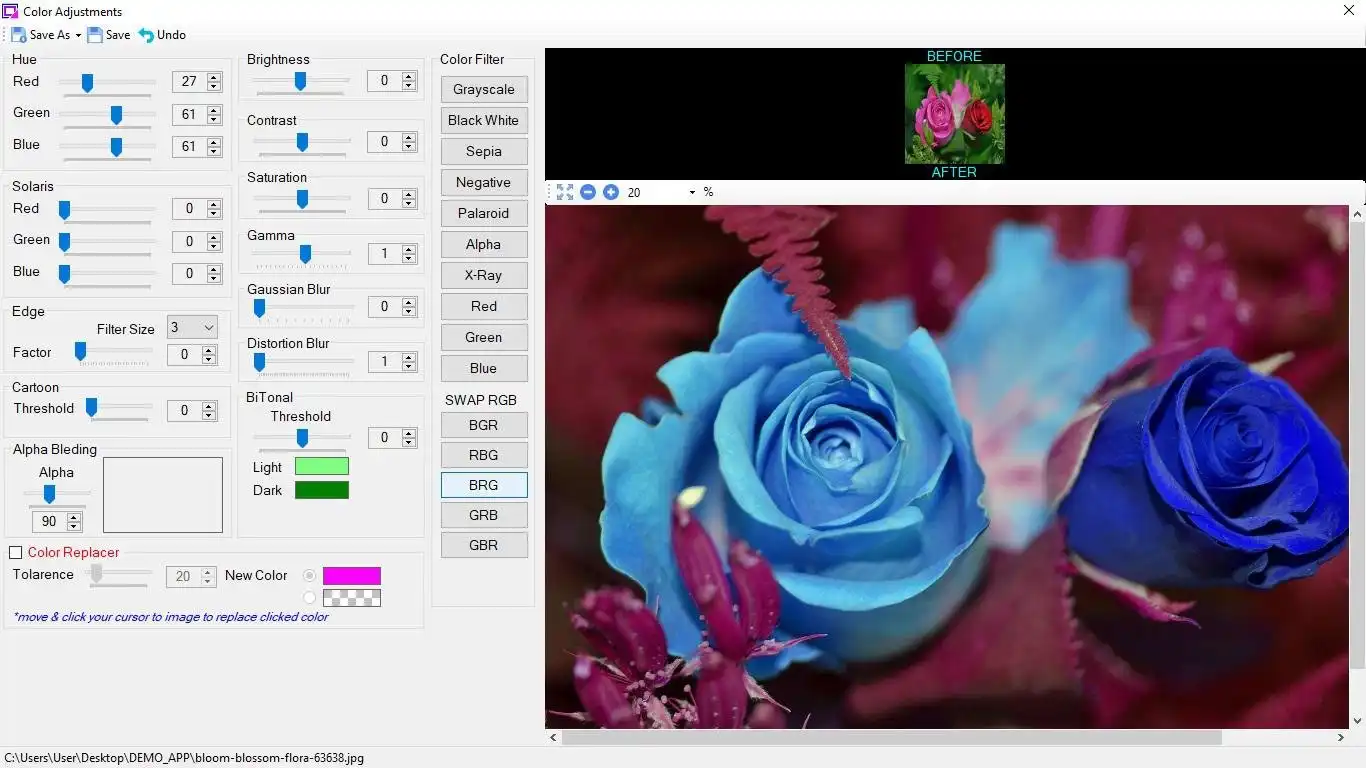Apply the Sepia filter
Viewport: 1366px width, 768px height.
484,151
